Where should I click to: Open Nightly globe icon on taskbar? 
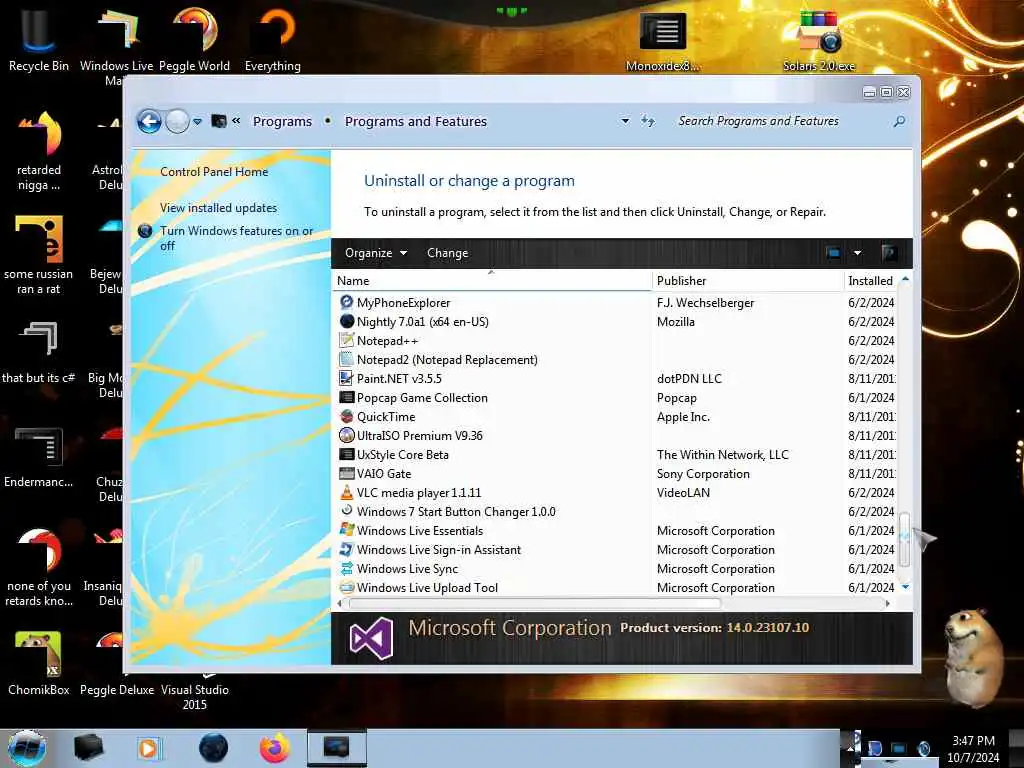click(213, 748)
